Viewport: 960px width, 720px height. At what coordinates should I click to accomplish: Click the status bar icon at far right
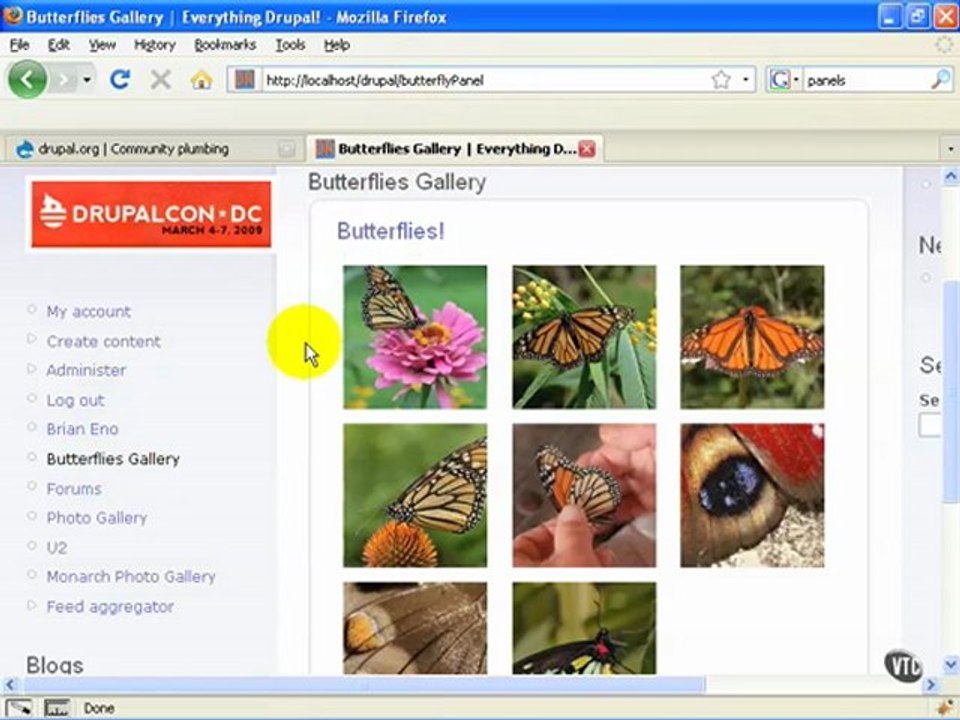(946, 708)
